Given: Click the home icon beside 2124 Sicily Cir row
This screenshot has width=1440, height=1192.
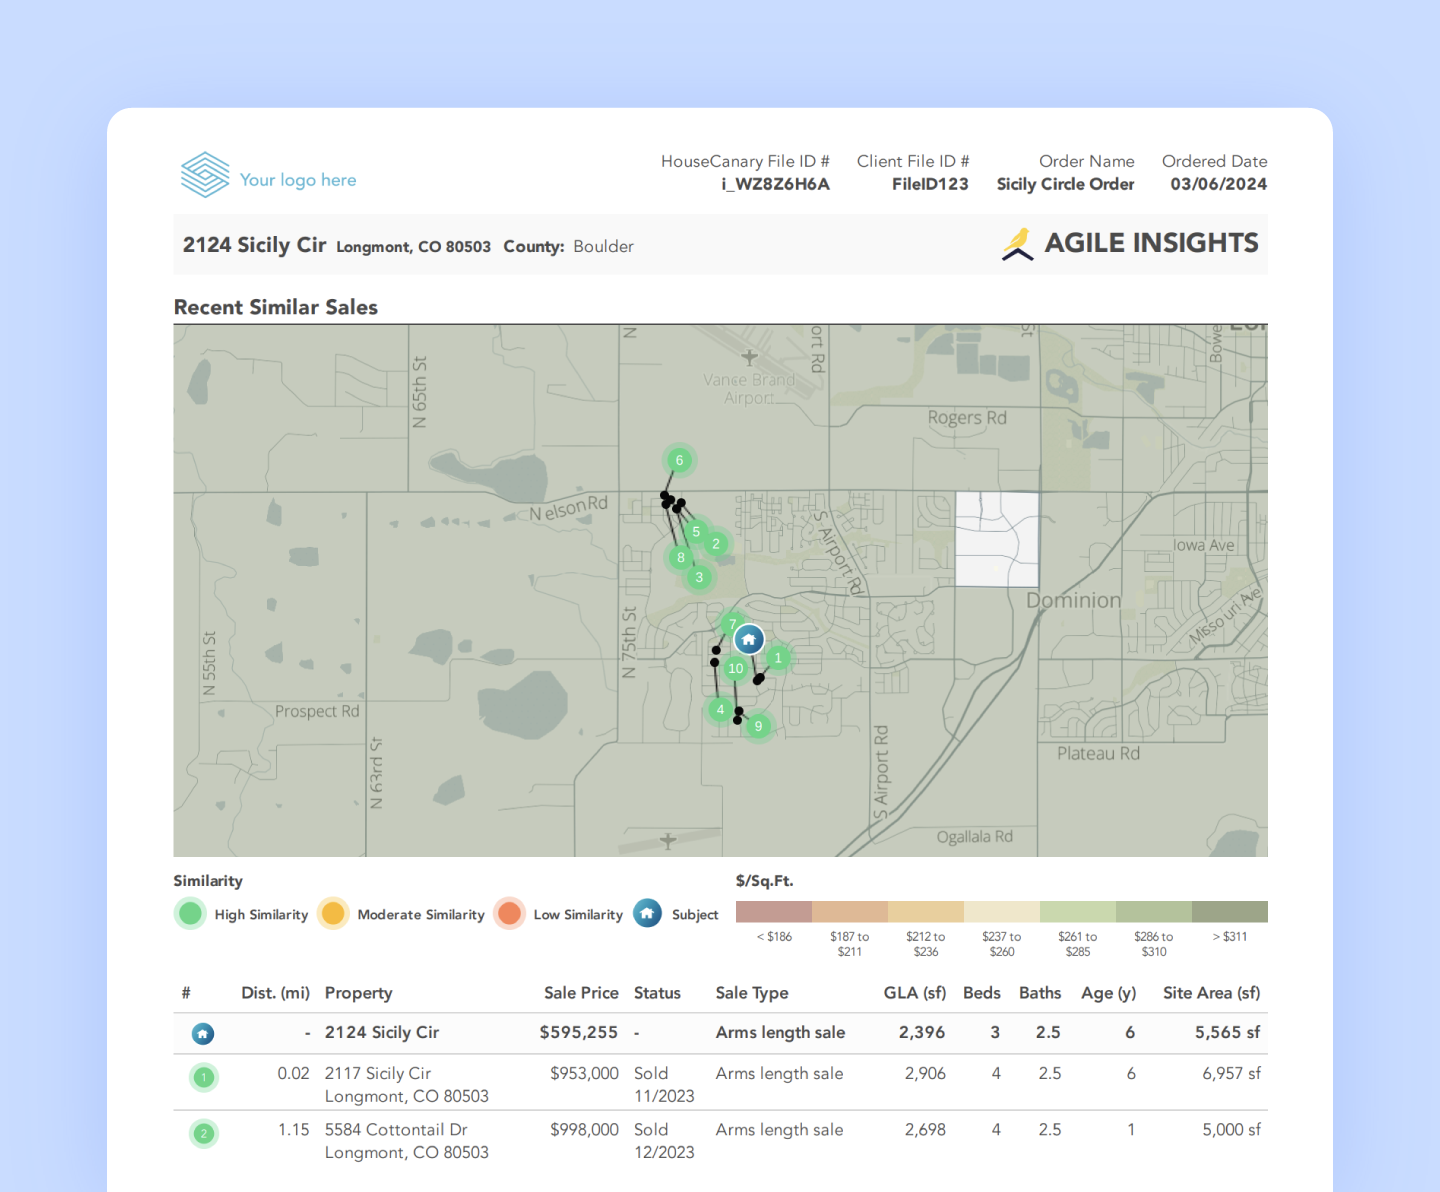Looking at the screenshot, I should [x=203, y=1033].
